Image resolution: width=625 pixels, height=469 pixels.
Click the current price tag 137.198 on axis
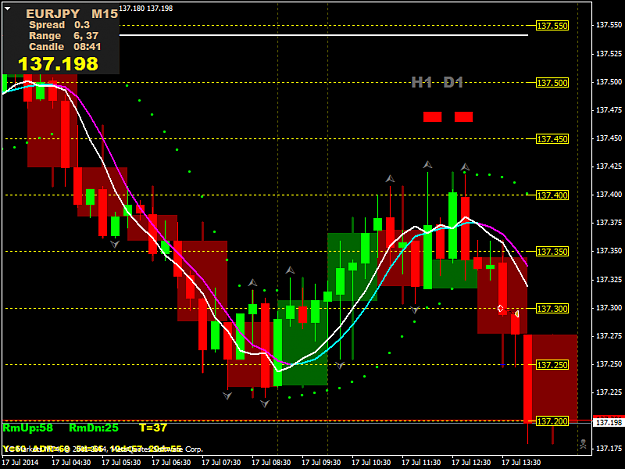(609, 422)
